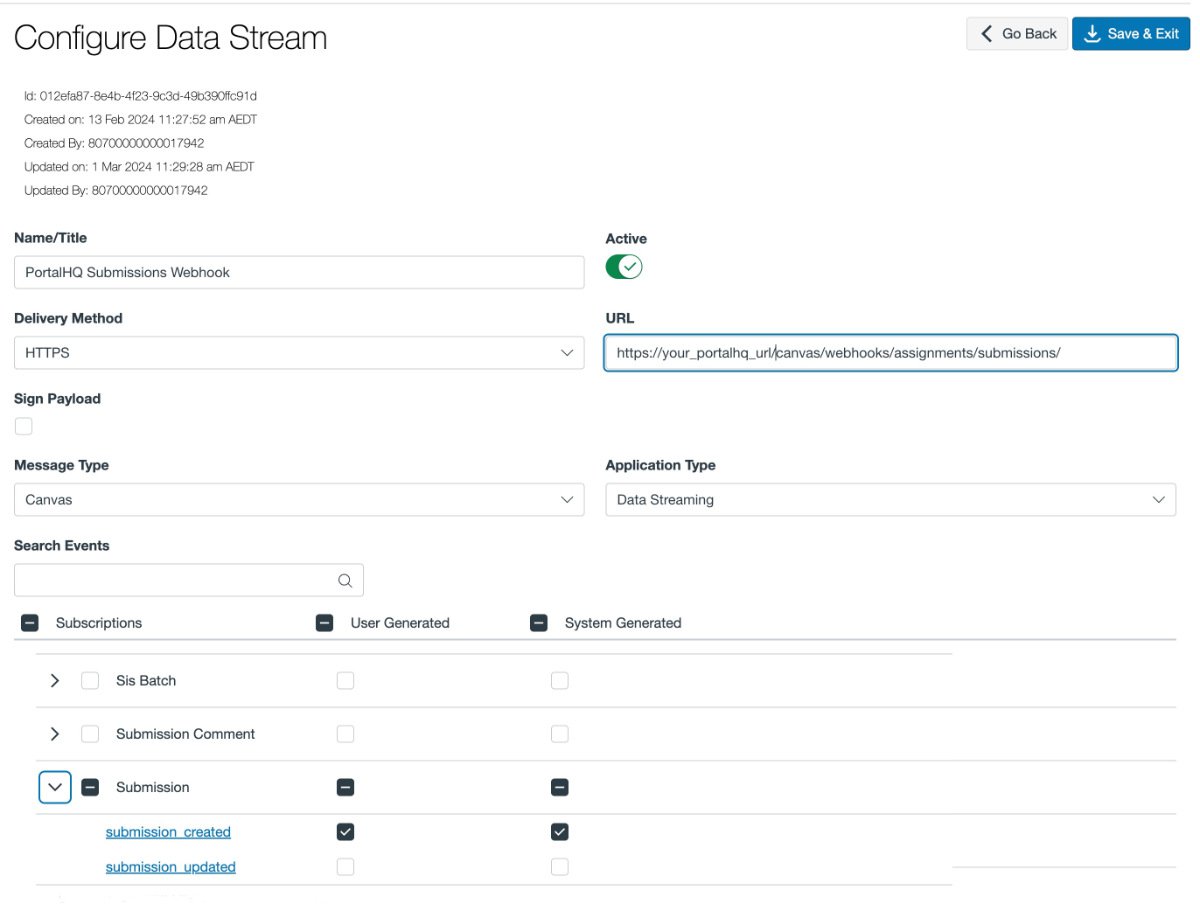Screen dimensions: 1200x911
Task: Click the URL input field
Action: click(x=890, y=353)
